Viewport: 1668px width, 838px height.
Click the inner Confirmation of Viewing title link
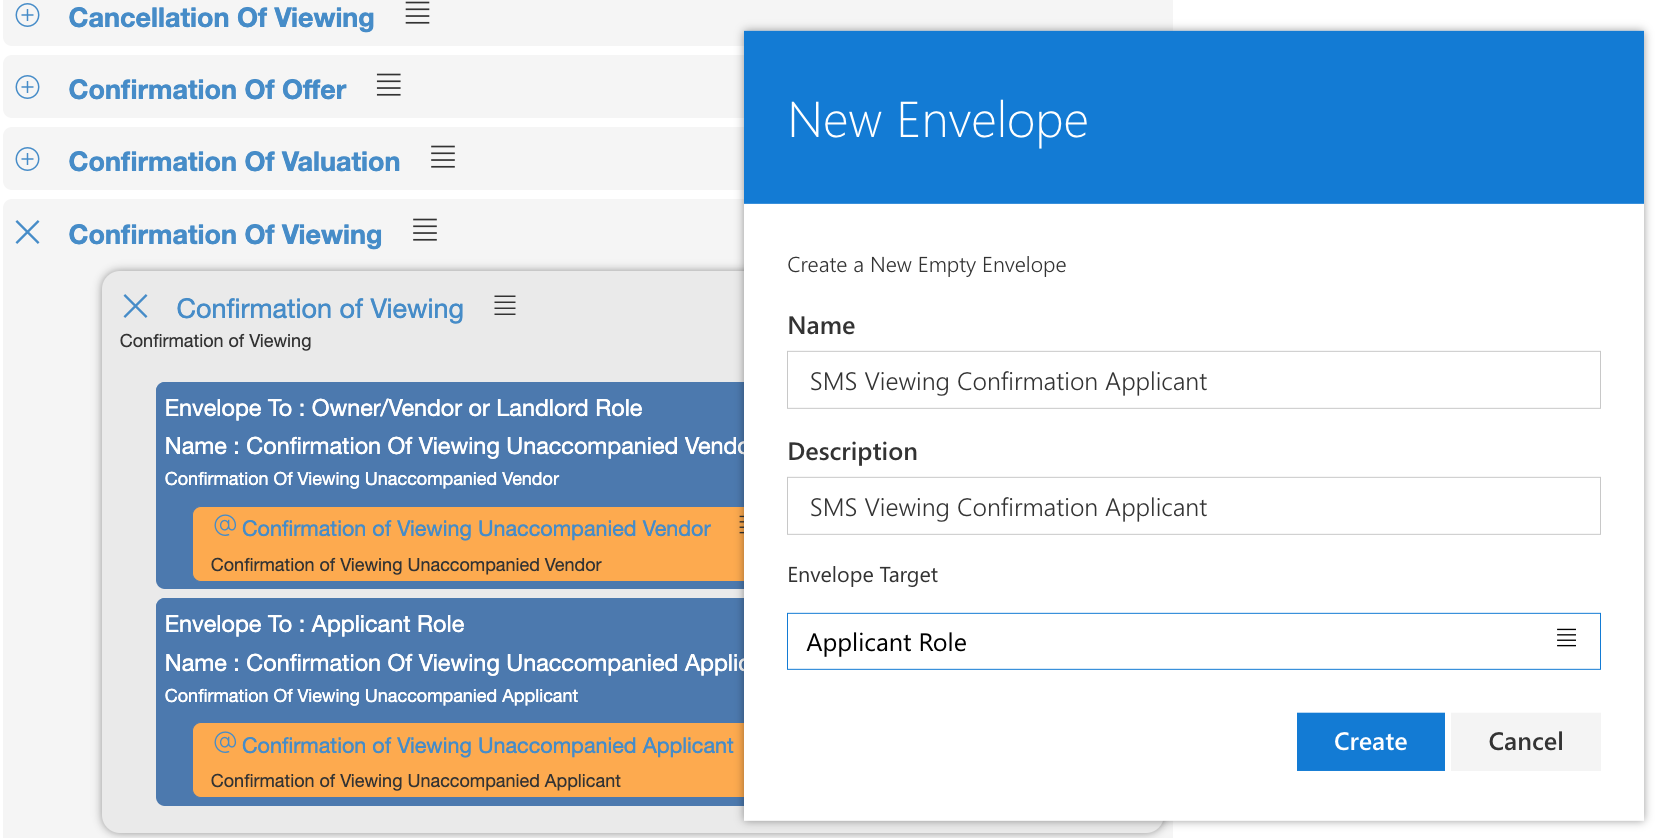point(320,309)
